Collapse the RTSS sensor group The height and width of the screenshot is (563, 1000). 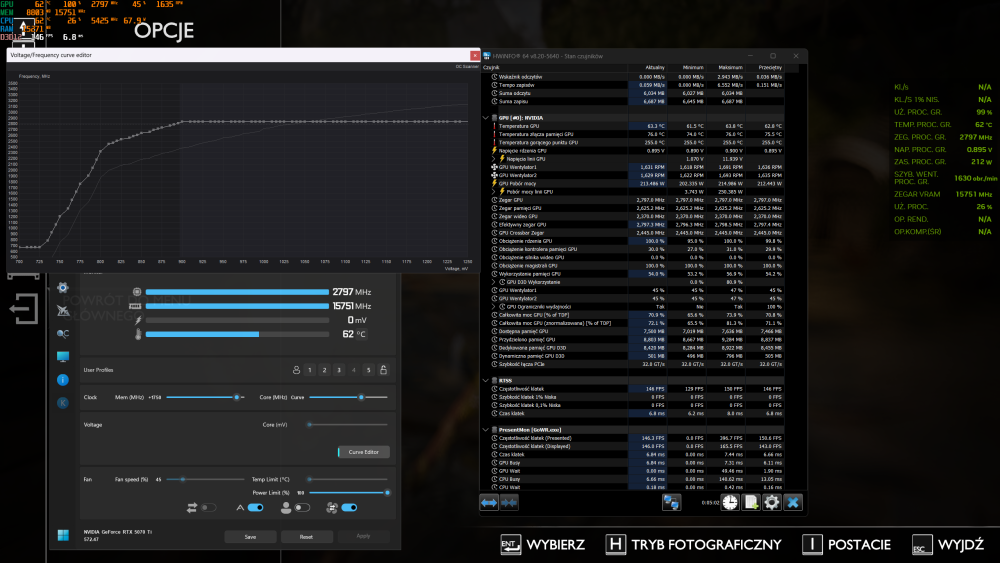click(487, 380)
